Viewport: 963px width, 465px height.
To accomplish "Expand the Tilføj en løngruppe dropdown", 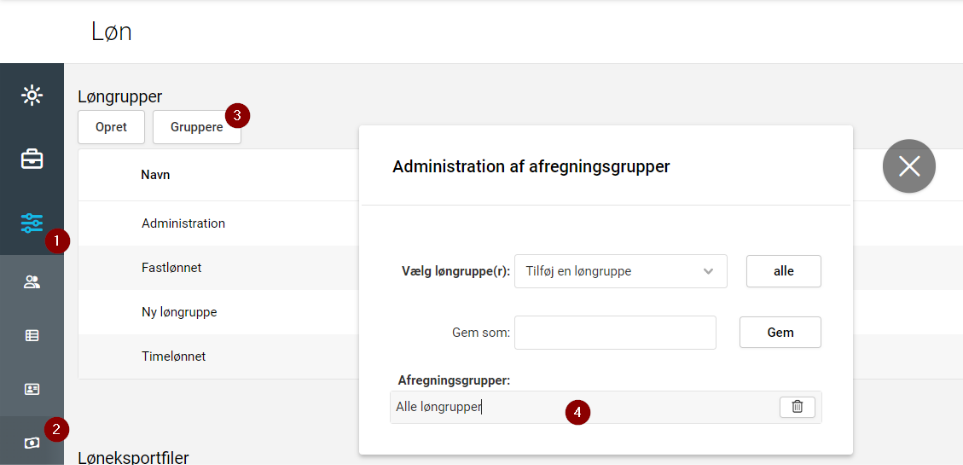I will point(620,271).
